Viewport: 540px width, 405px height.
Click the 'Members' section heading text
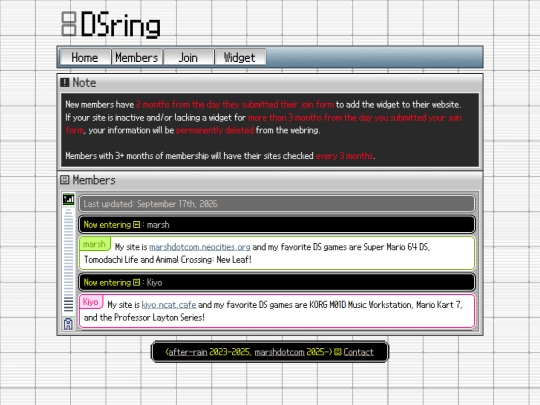pos(94,180)
